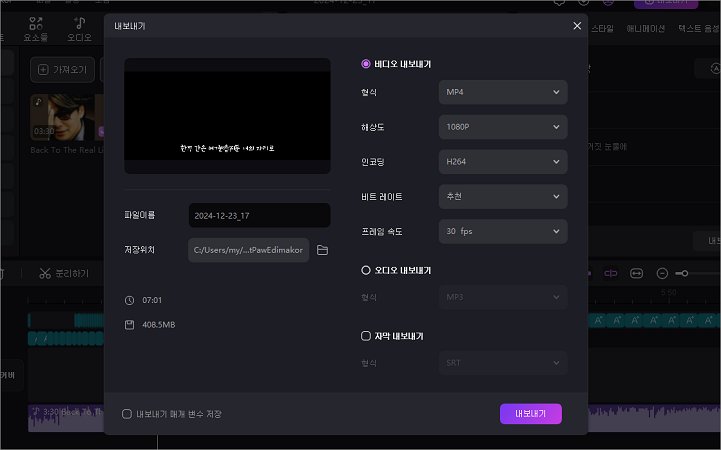Click the Import button in media panel

(x=63, y=70)
